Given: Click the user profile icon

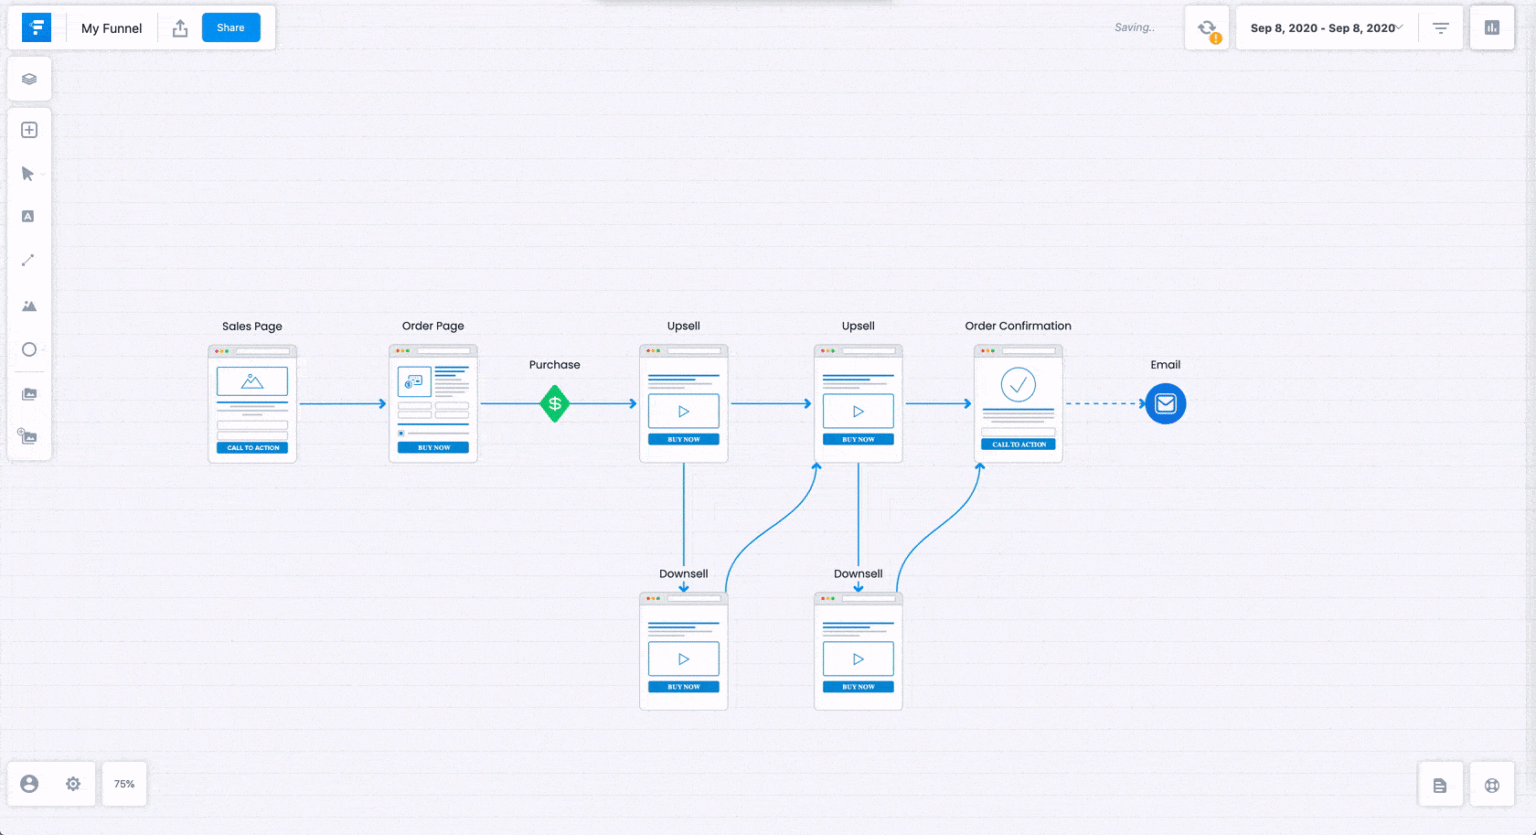Looking at the screenshot, I should point(30,784).
